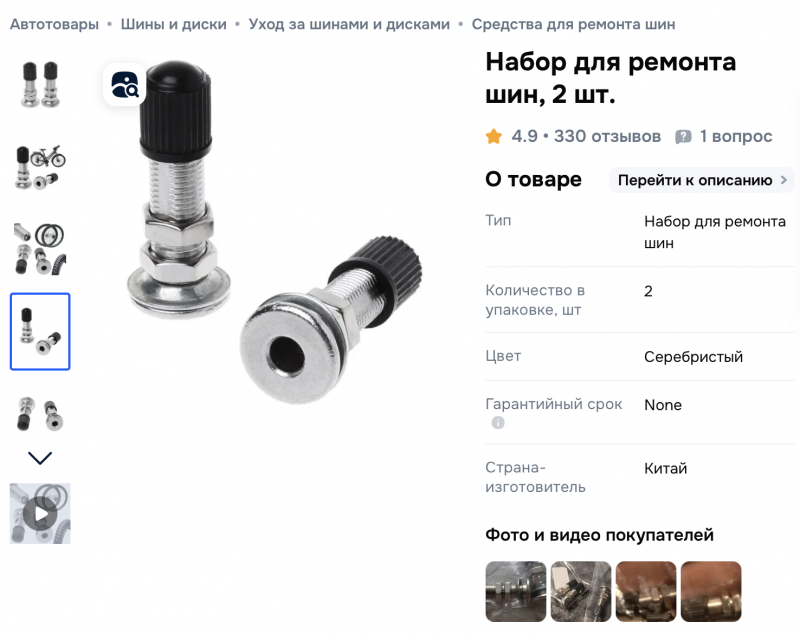Click the orange star rating icon
Viewport: 800px width, 635px height.
click(x=493, y=136)
